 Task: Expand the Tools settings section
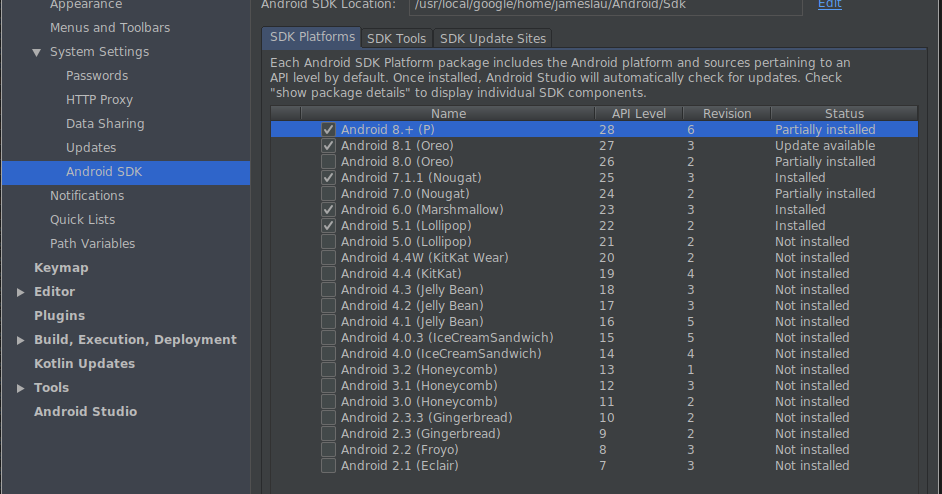pyautogui.click(x=21, y=388)
